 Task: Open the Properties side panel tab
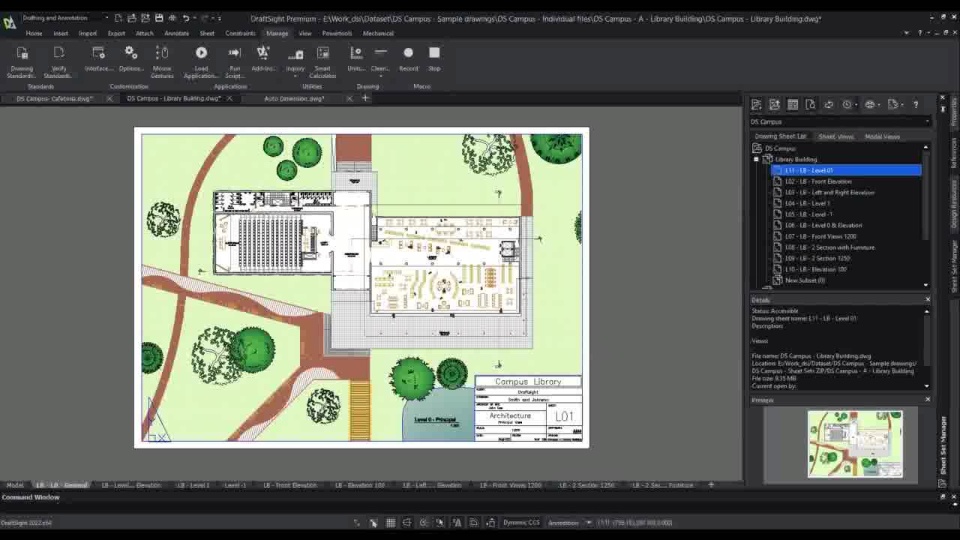coord(953,112)
